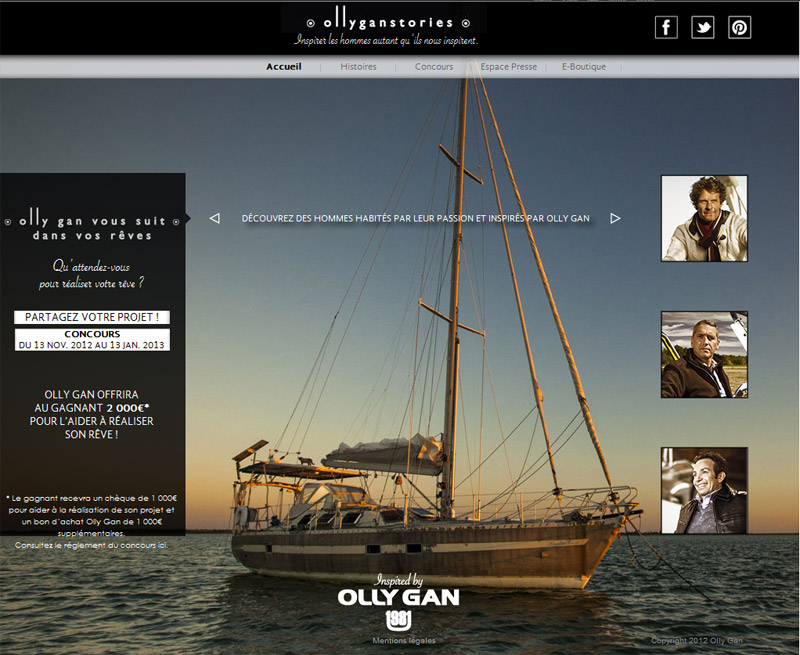This screenshot has width=800, height=655.
Task: Click the Copyright 2012 Olly Gan text
Action: point(697,641)
